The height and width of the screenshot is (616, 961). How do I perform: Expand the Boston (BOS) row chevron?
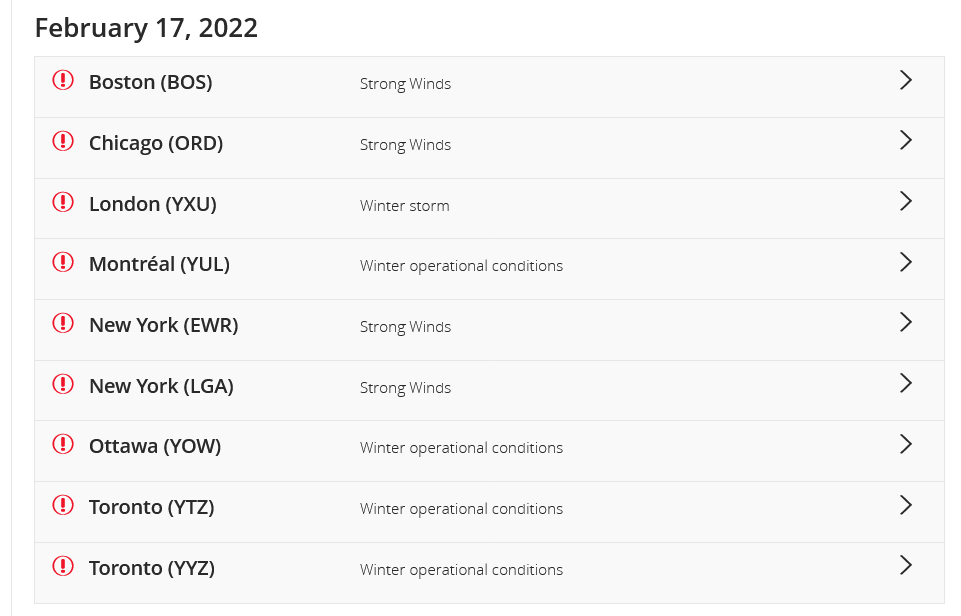[x=906, y=80]
